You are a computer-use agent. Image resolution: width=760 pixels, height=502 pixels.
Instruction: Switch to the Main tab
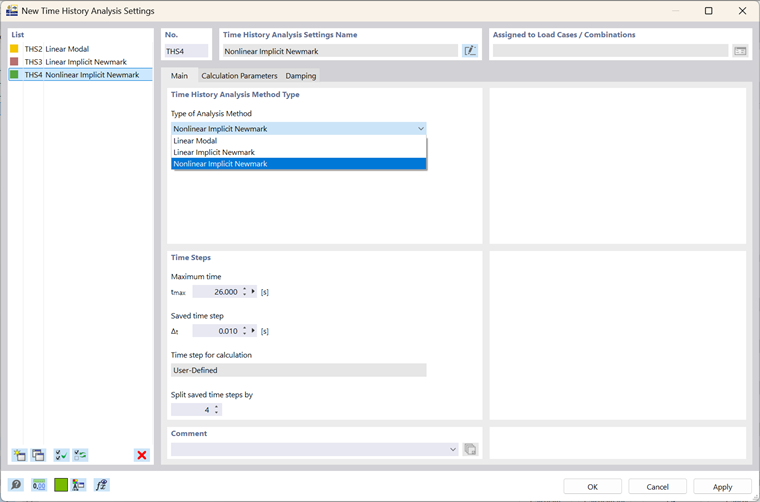179,76
